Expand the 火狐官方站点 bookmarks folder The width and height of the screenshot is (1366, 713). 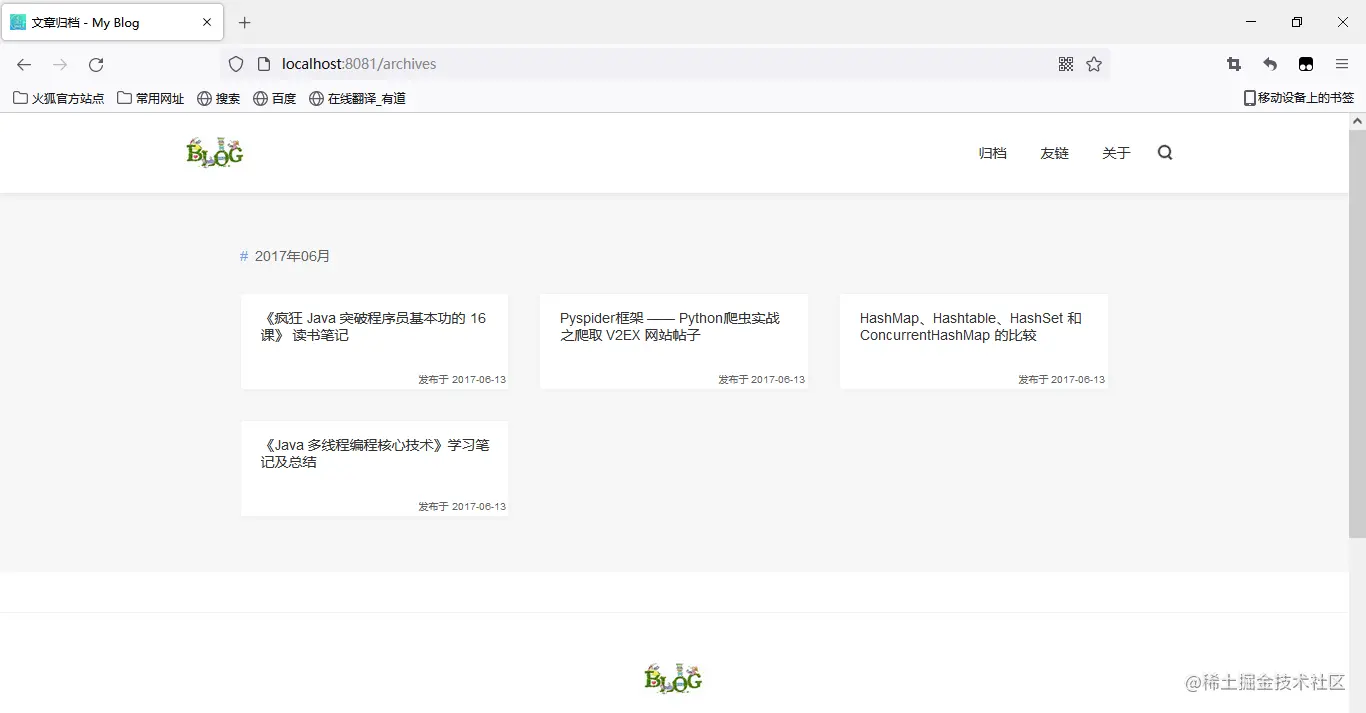(57, 98)
